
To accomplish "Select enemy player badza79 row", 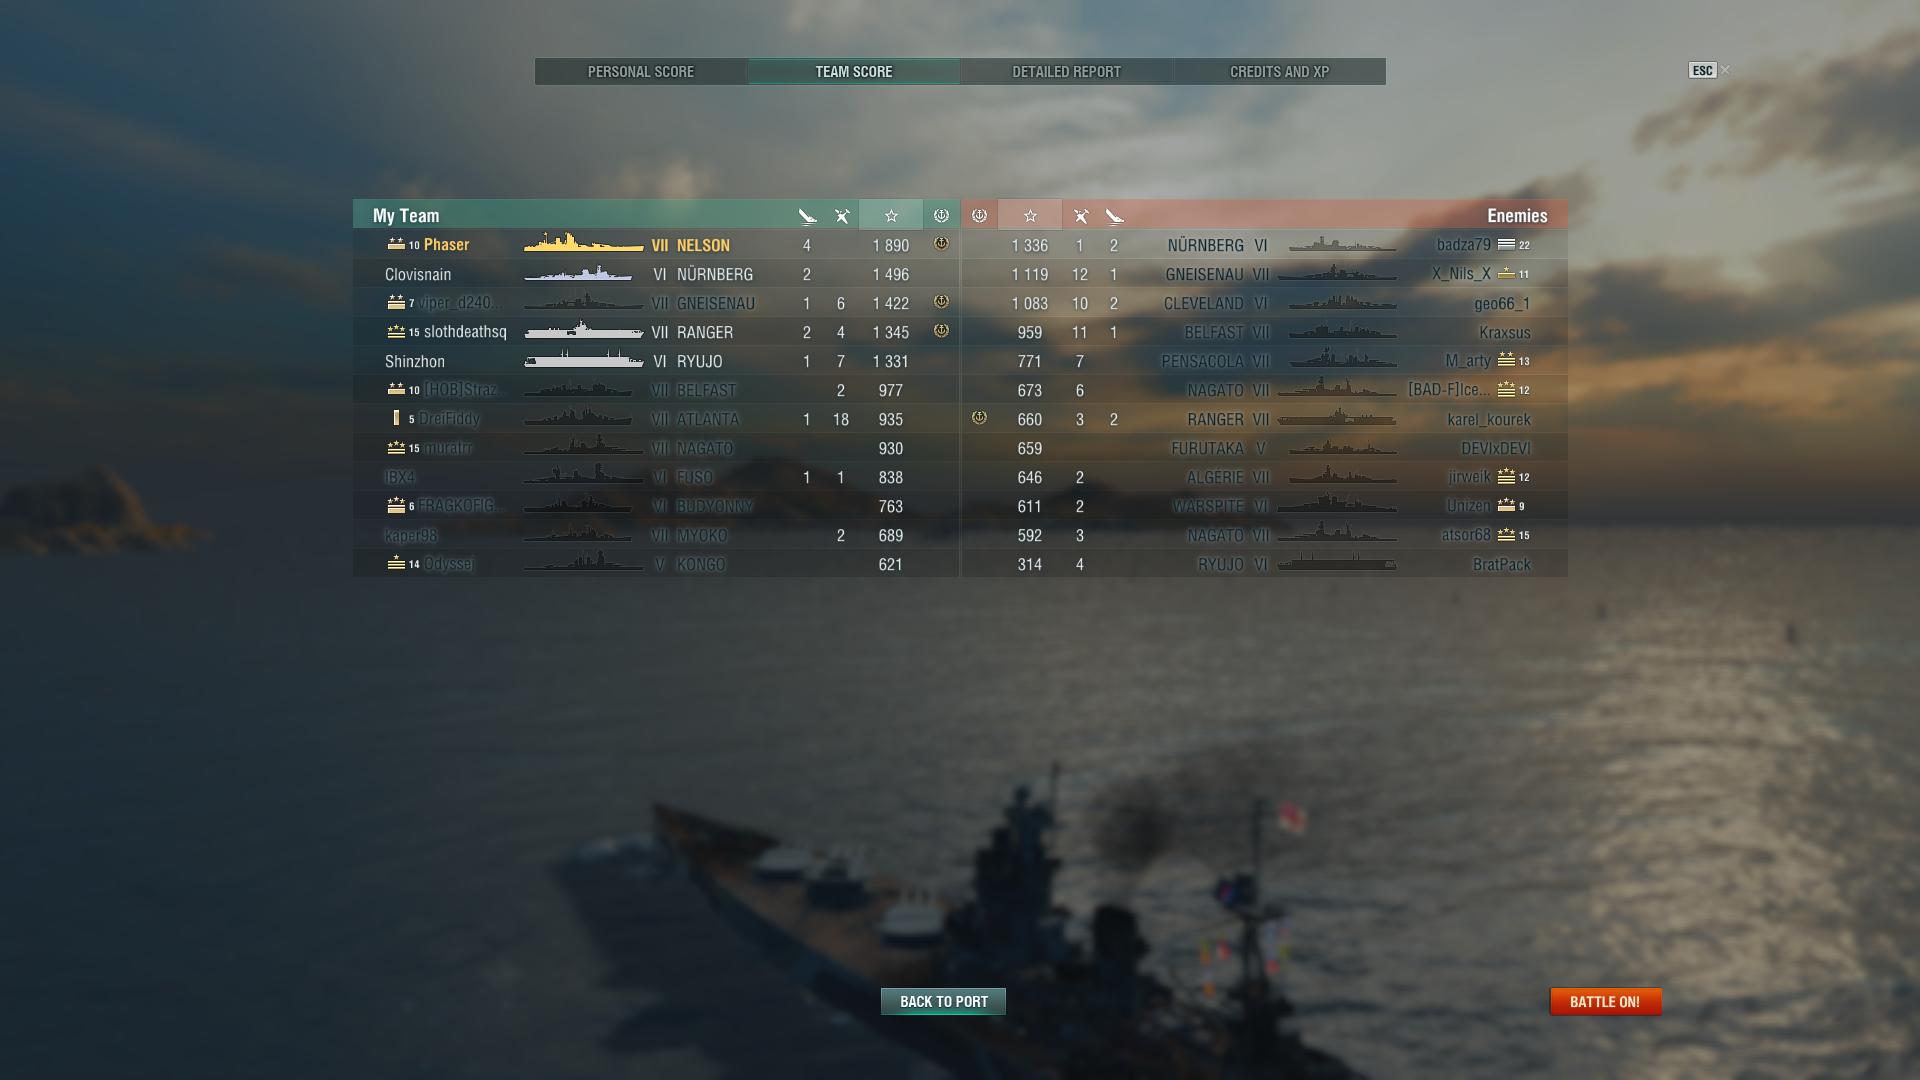I will pyautogui.click(x=1264, y=245).
